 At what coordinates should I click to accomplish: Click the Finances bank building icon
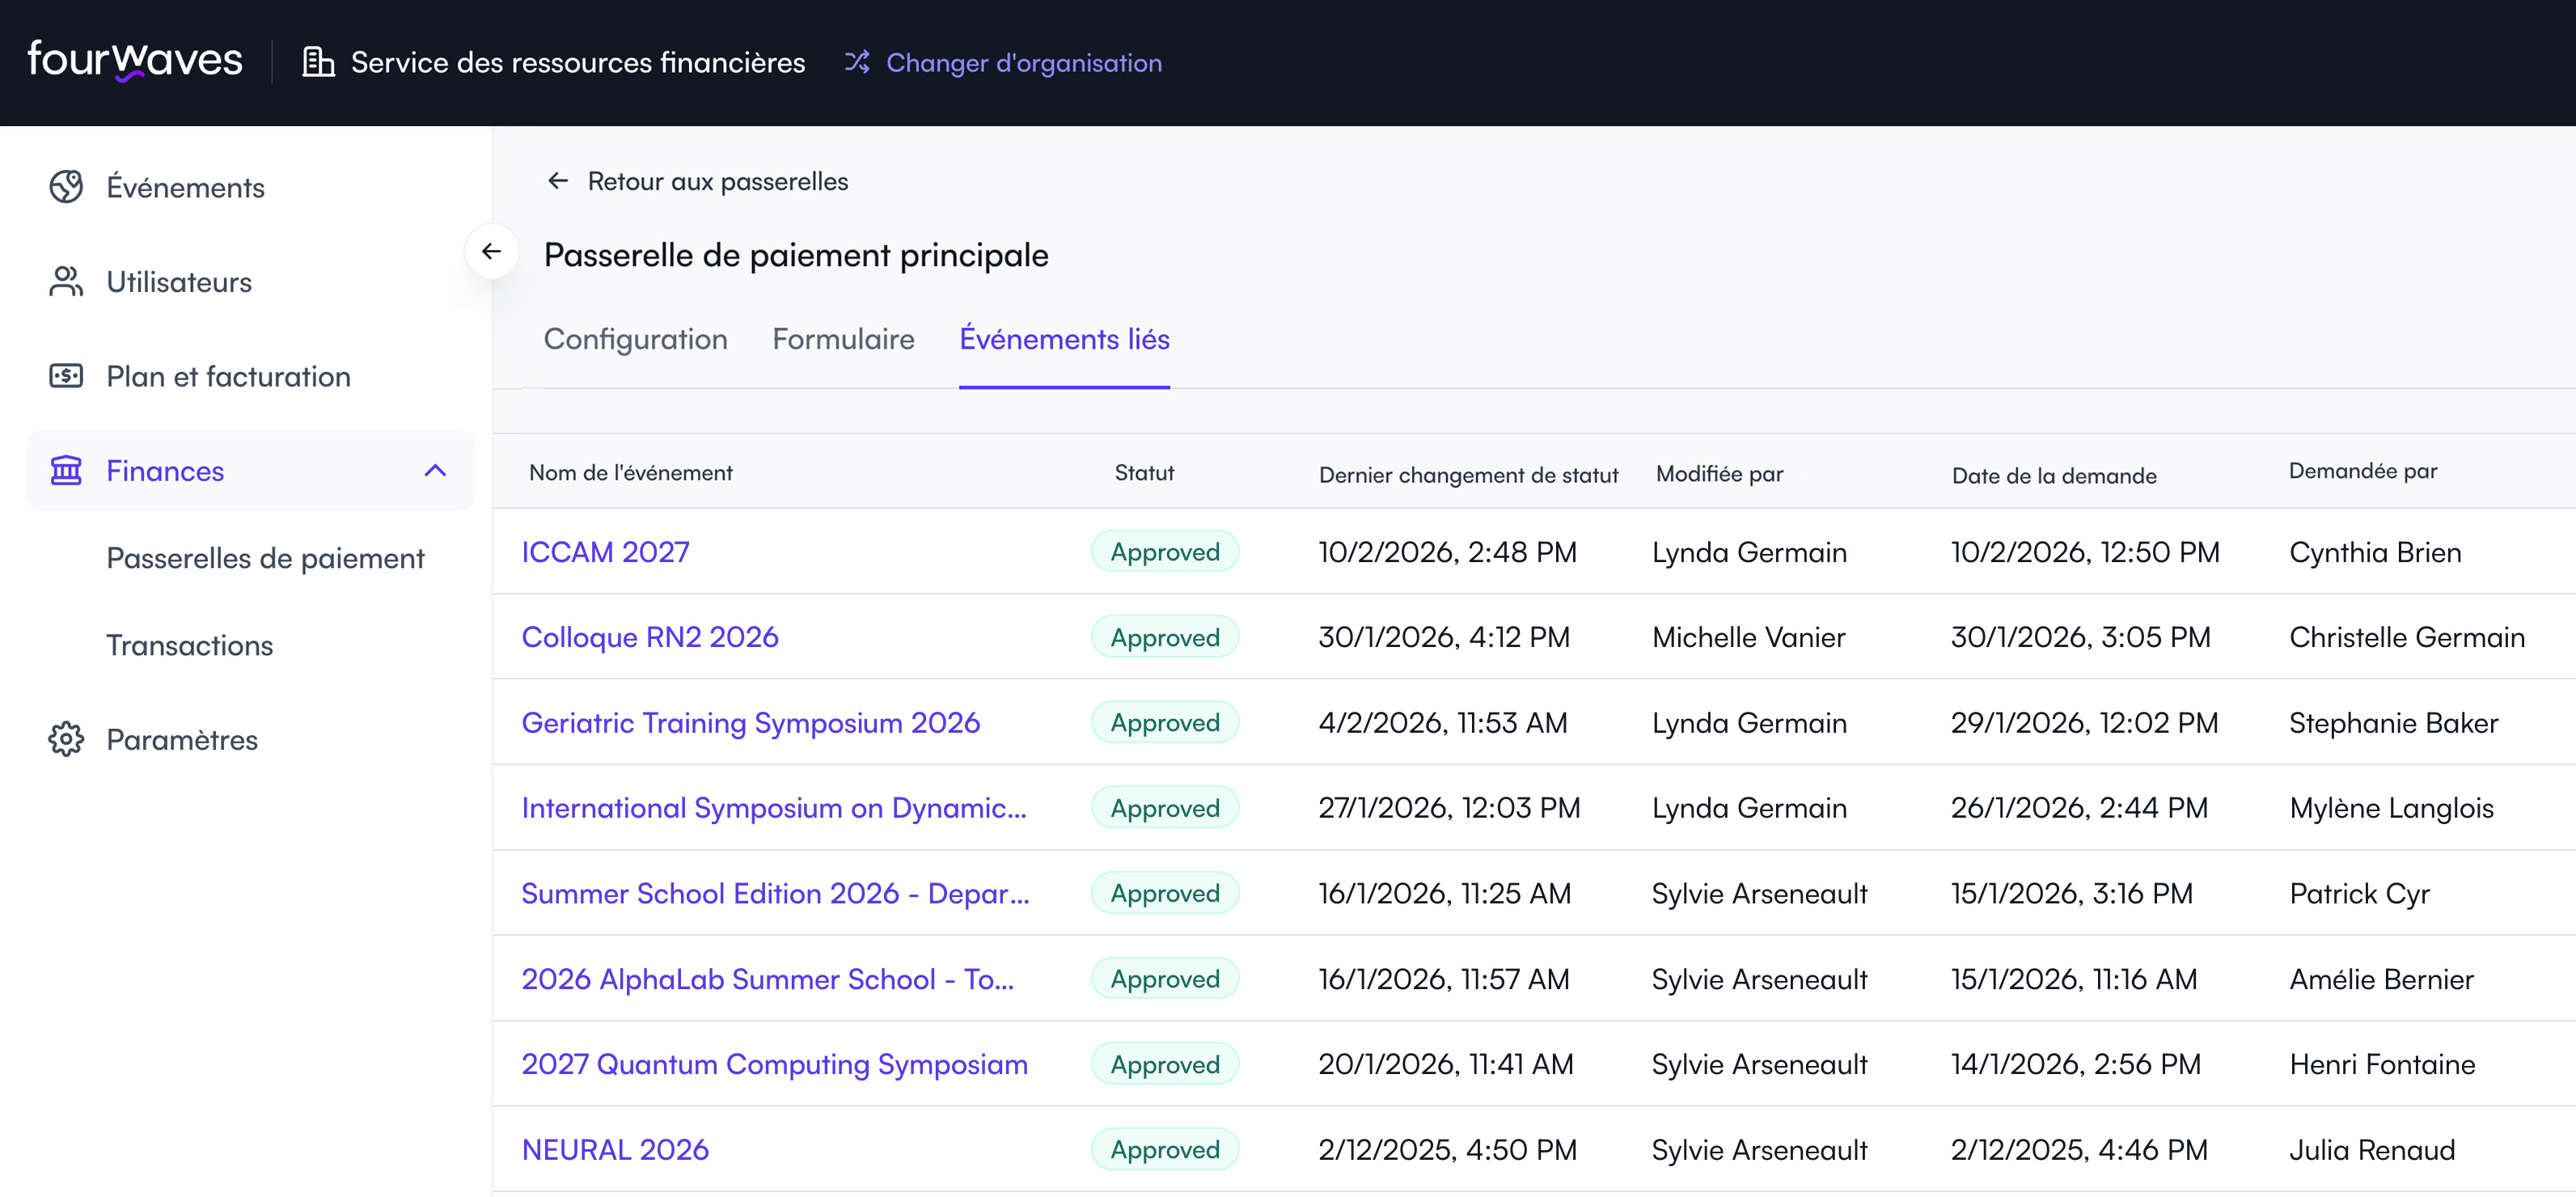[x=66, y=470]
